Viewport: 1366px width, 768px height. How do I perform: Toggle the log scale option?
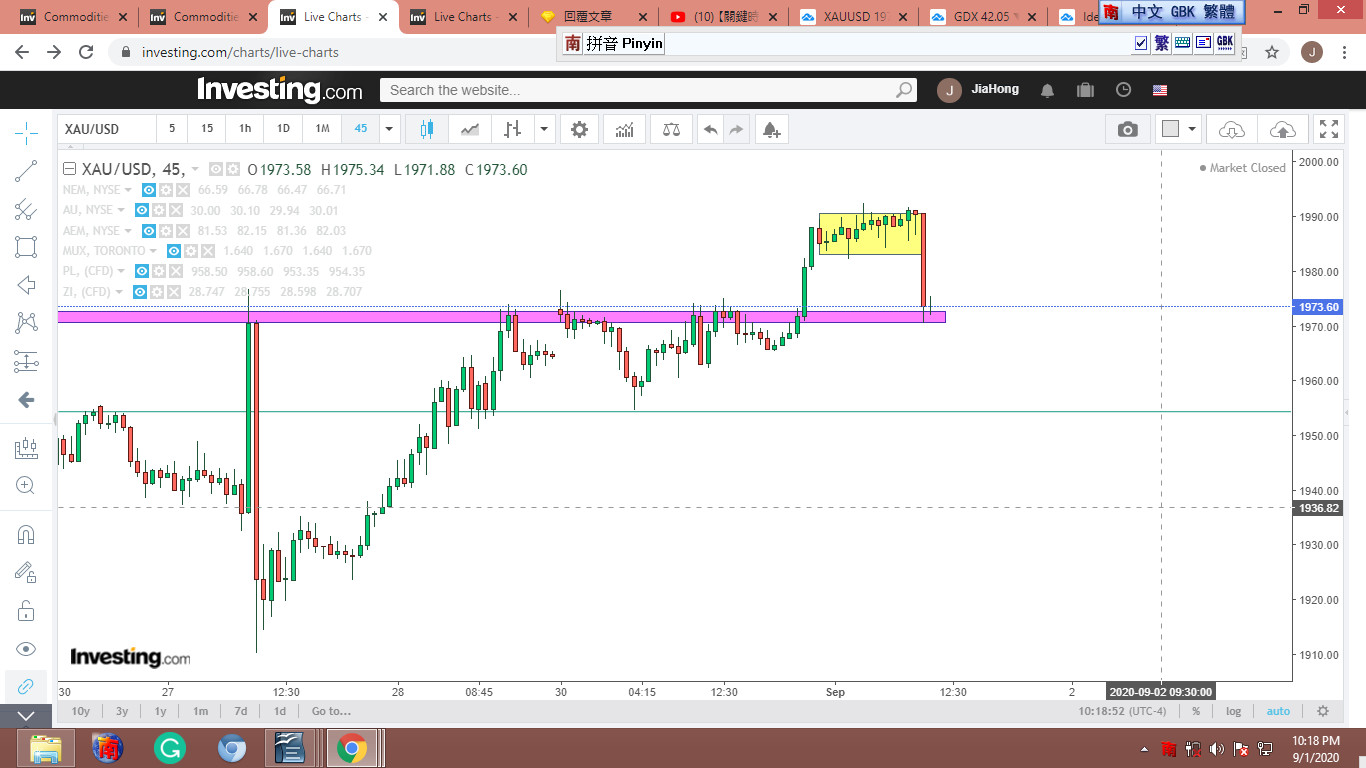pyautogui.click(x=1233, y=711)
